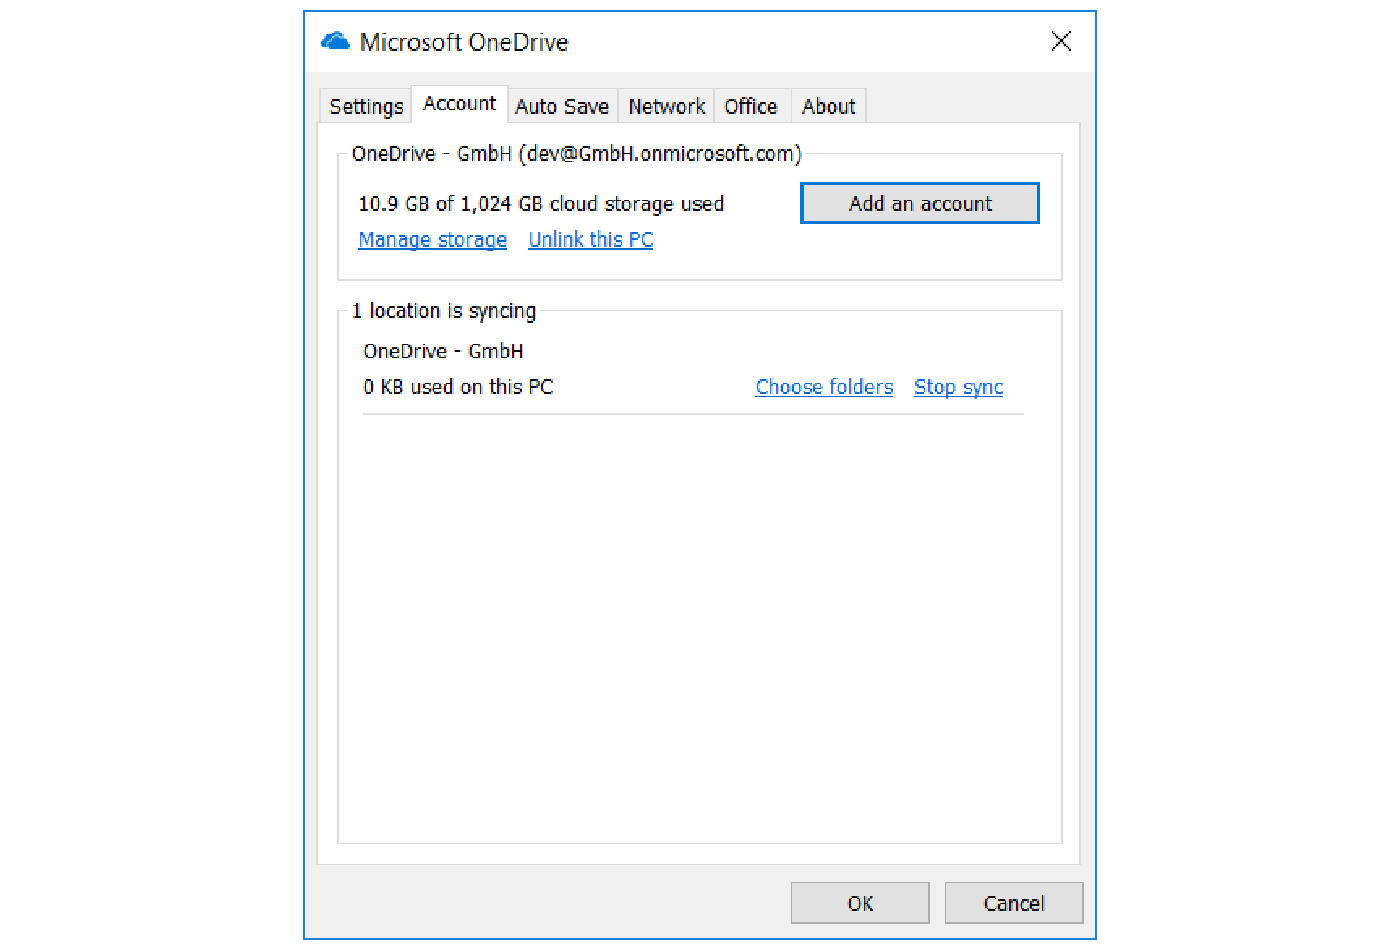Click the OneDrive cloud icon in title bar
The image size is (1400, 950).
pos(335,41)
